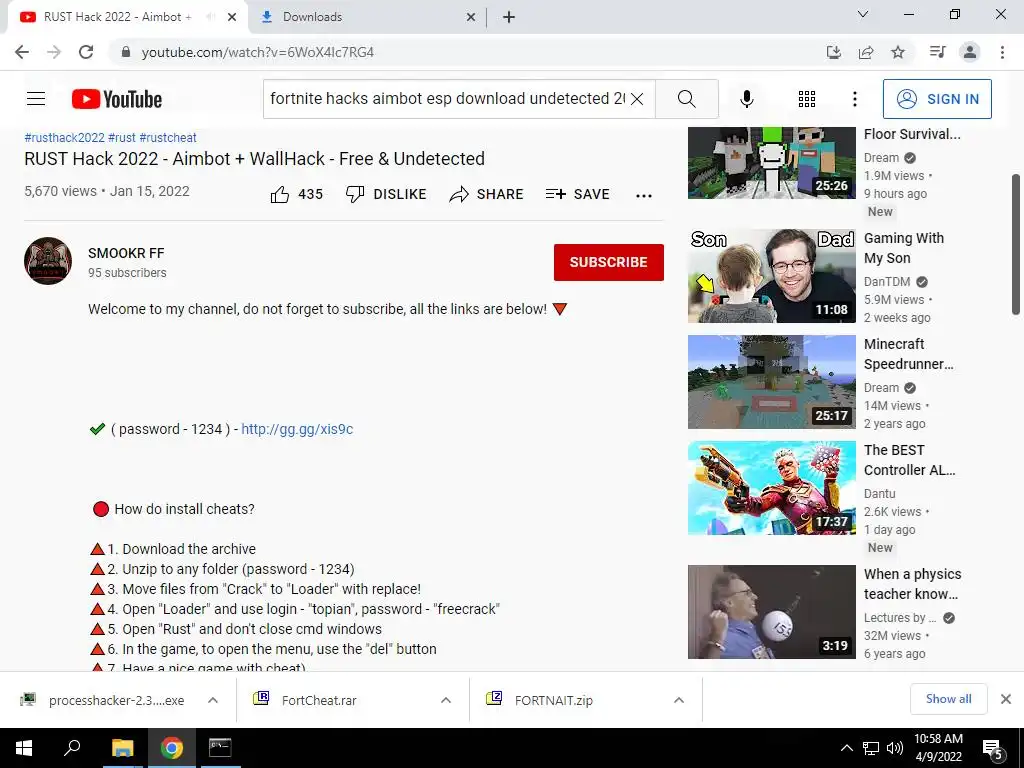Open the gg.gg/xis9c link
Viewport: 1024px width, 768px height.
297,429
